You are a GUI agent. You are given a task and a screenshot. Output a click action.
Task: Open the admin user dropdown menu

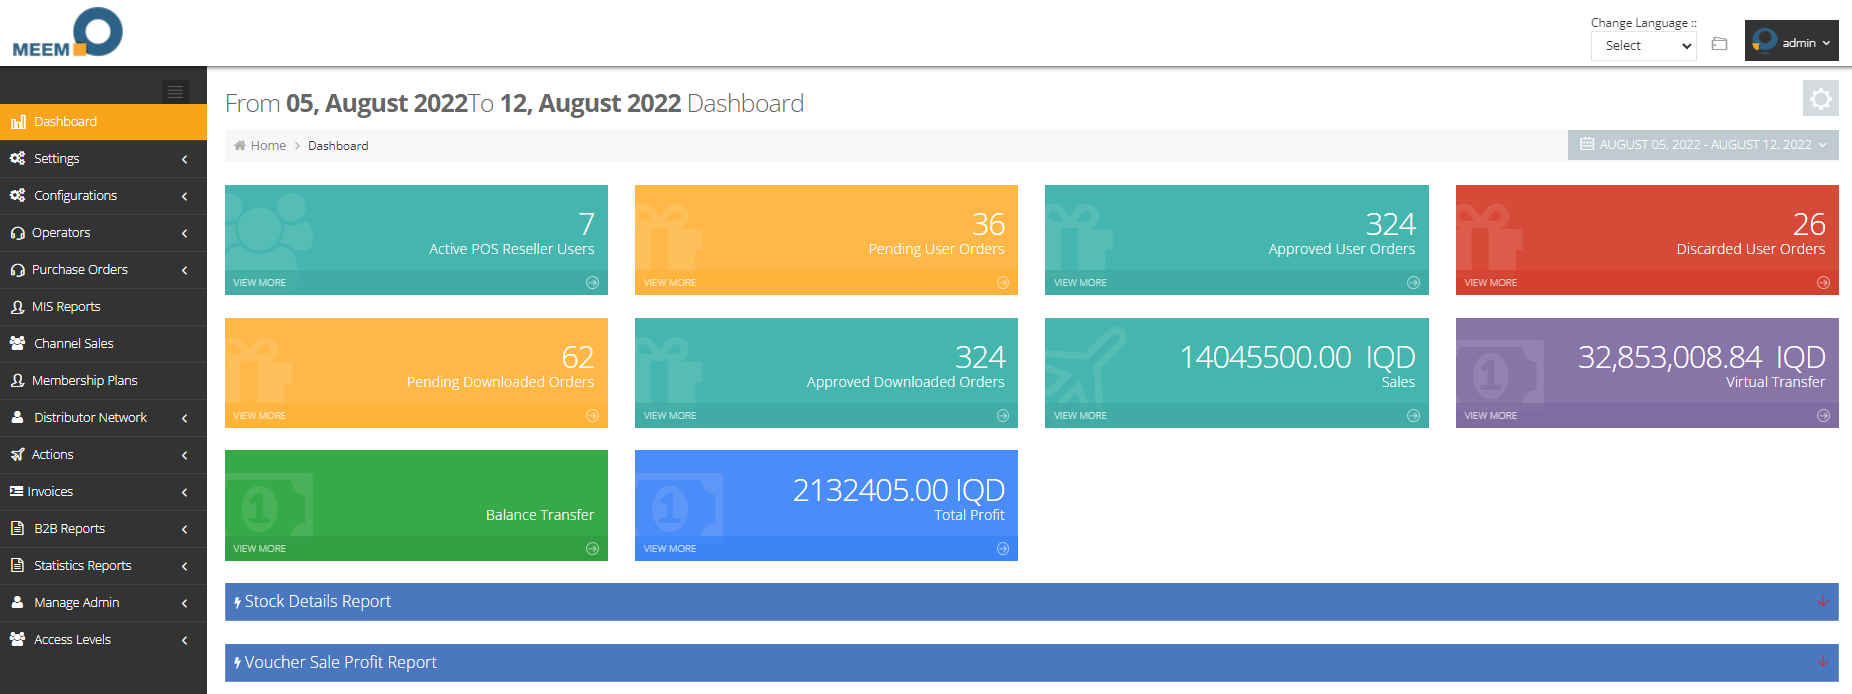(x=1791, y=41)
